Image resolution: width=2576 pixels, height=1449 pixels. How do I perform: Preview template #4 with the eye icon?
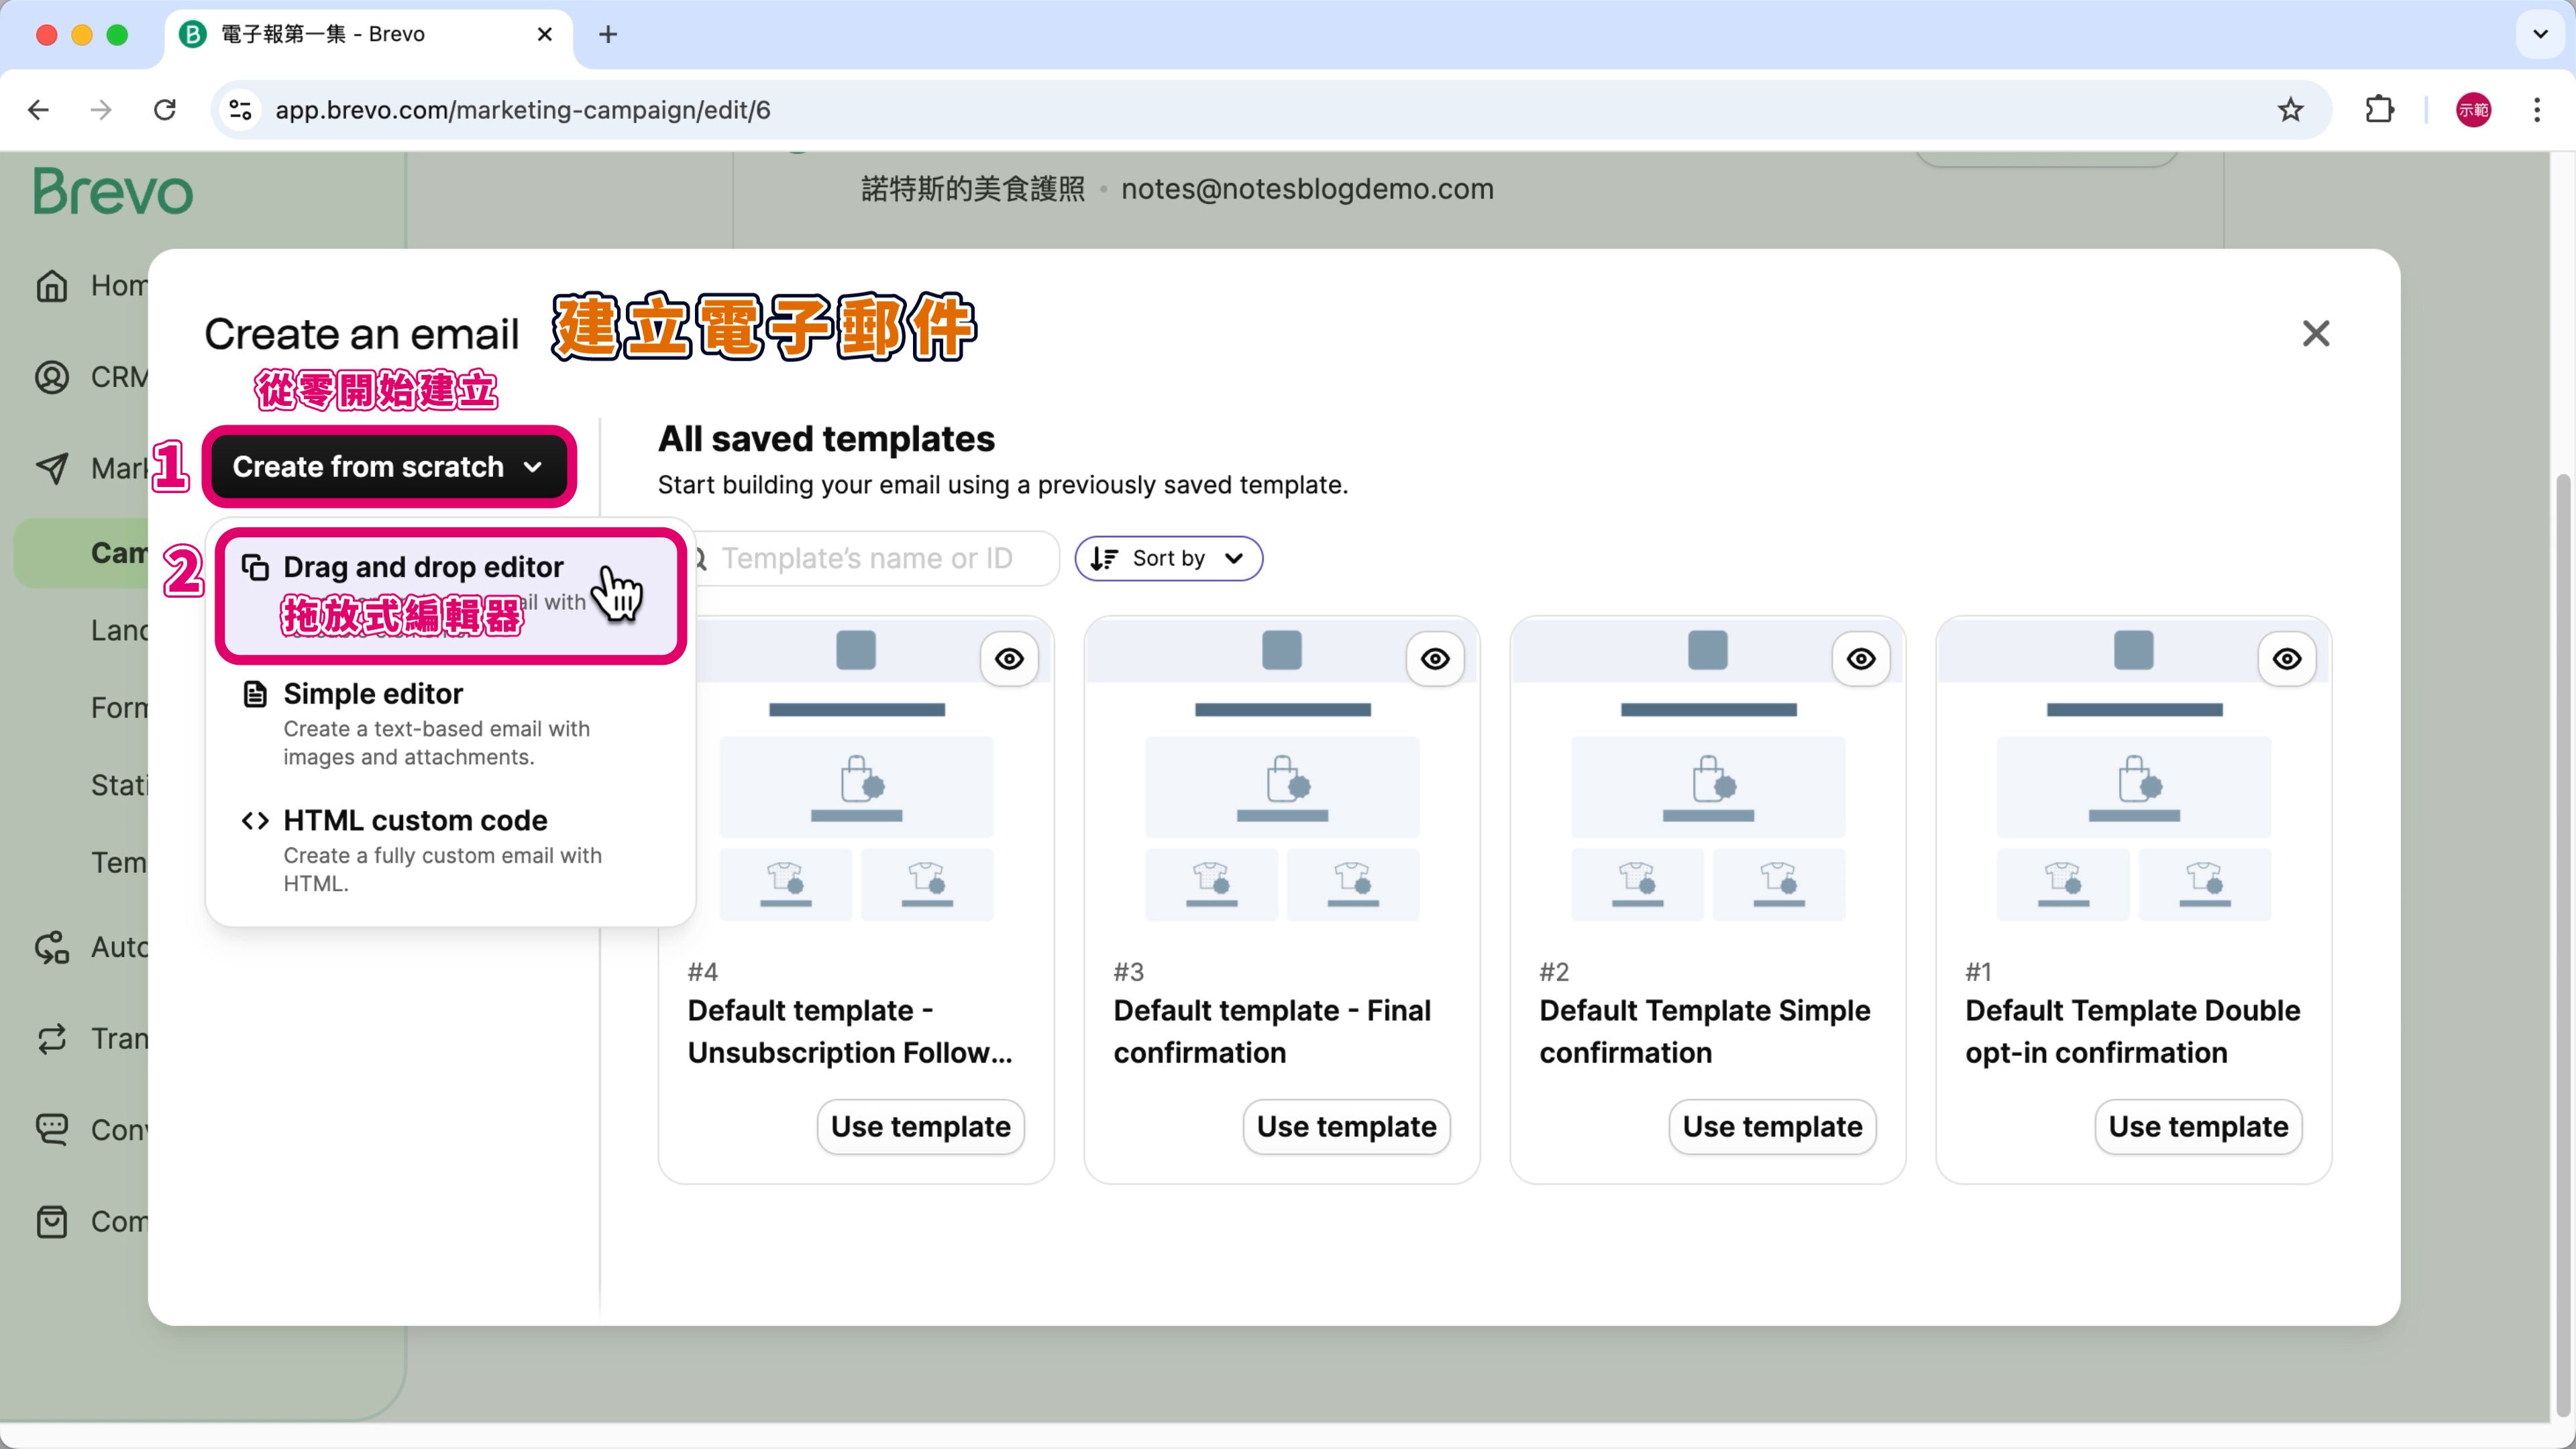pyautogui.click(x=1009, y=659)
